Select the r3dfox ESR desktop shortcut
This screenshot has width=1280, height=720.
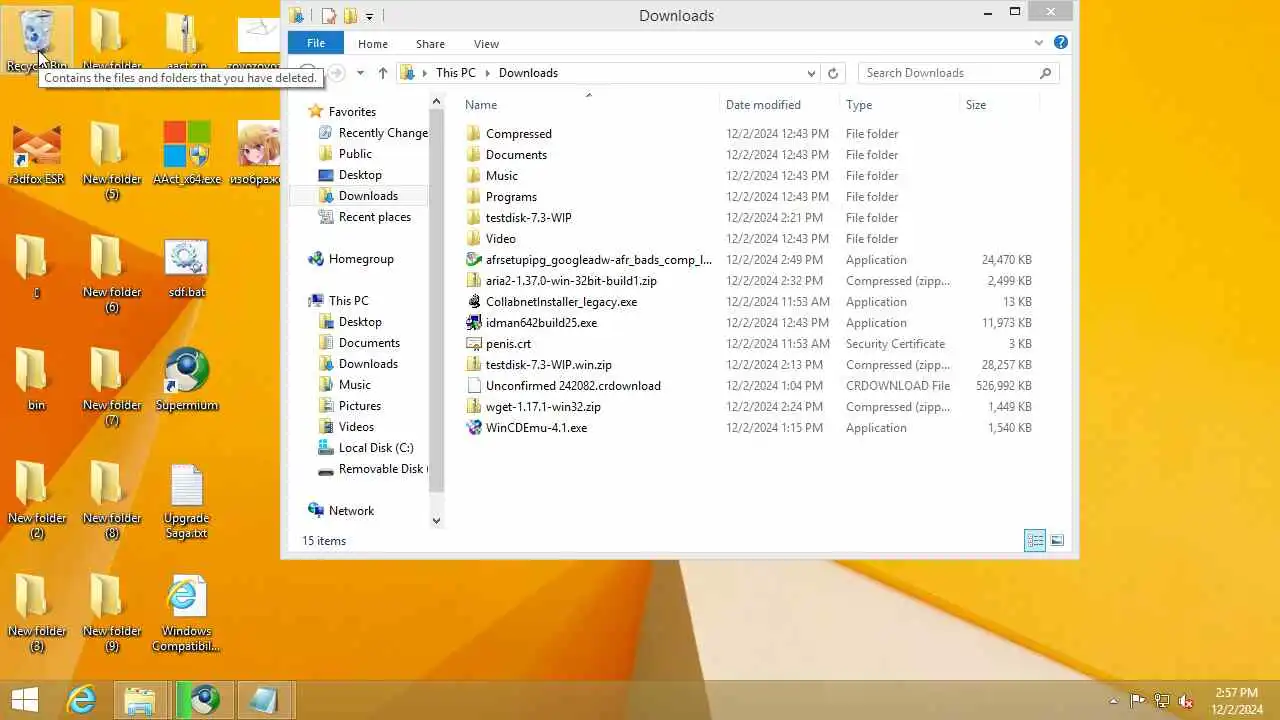[x=36, y=153]
